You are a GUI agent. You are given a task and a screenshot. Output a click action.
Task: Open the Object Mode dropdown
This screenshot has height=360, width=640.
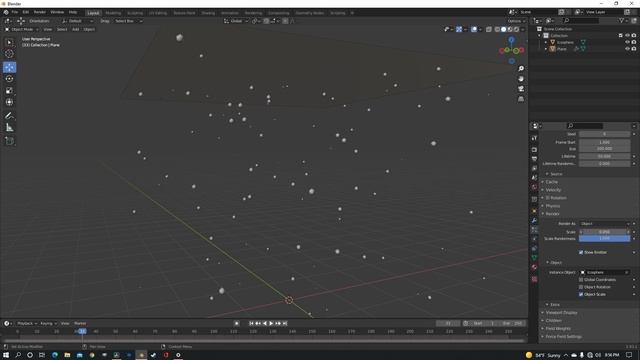[x=22, y=29]
